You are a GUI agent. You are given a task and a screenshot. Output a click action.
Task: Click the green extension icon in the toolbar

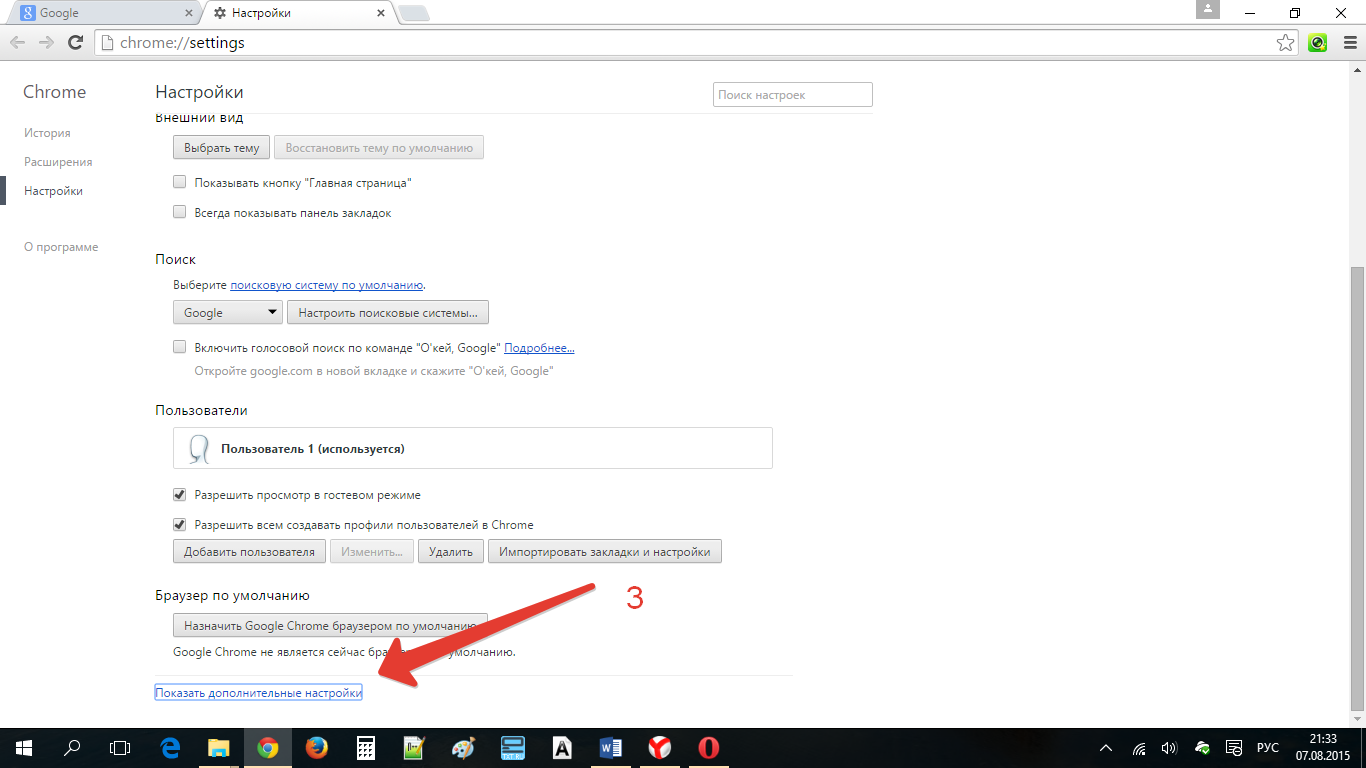(1318, 43)
